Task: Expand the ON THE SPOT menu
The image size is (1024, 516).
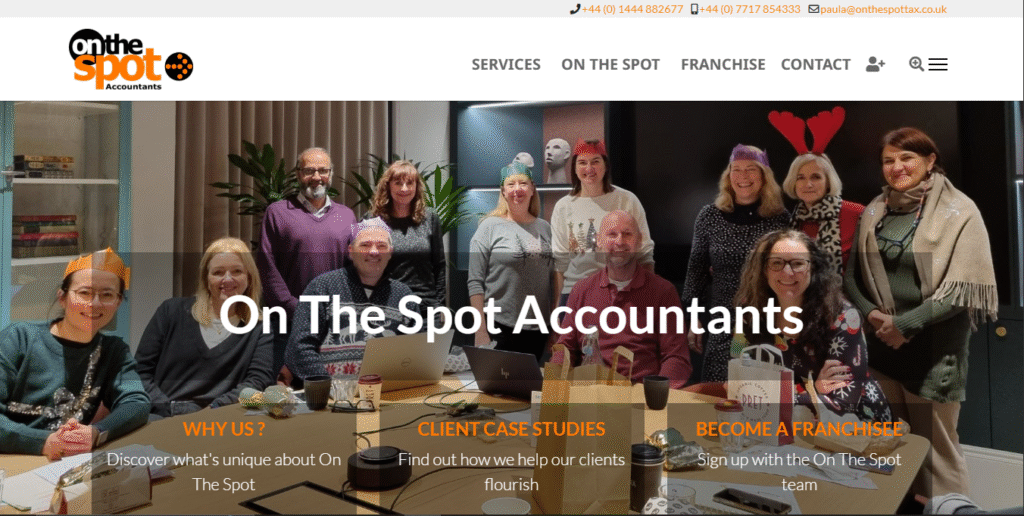Action: pyautogui.click(x=611, y=65)
